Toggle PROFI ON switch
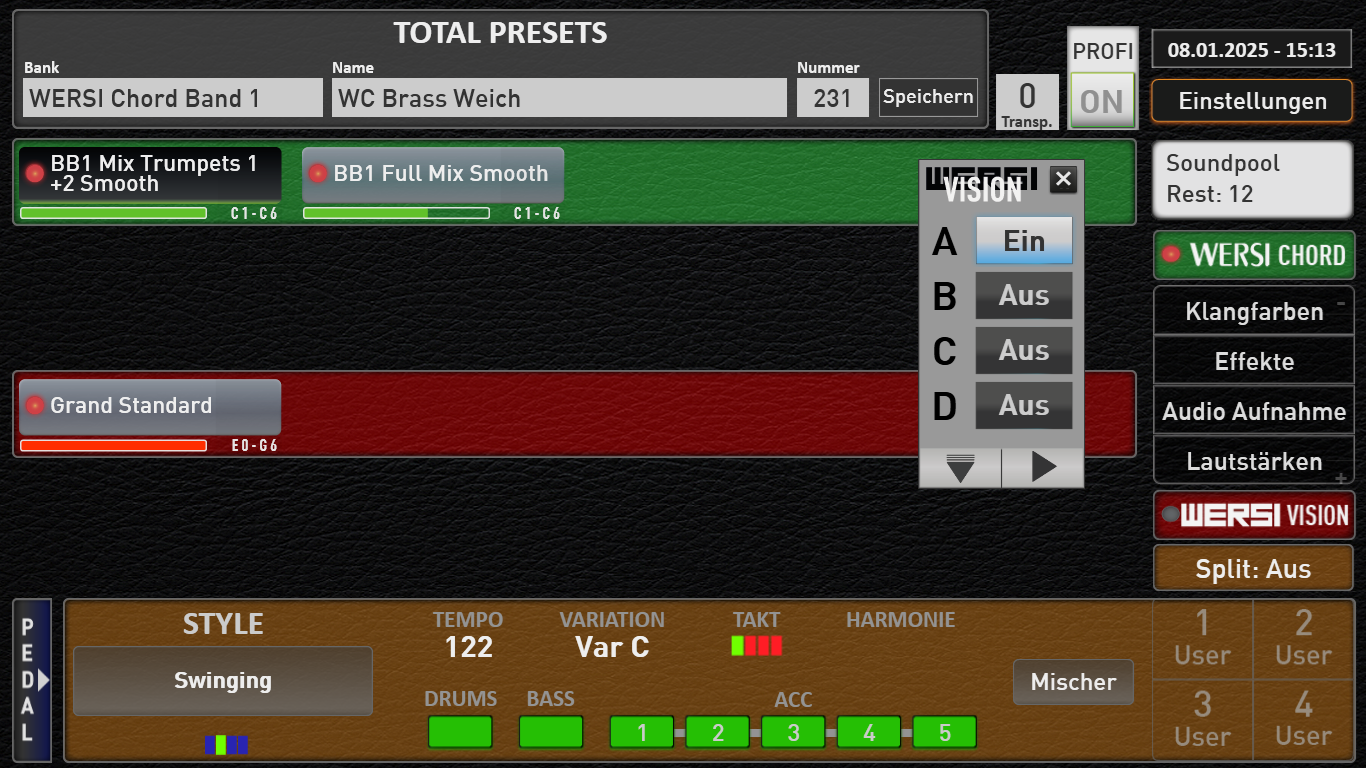The image size is (1366, 768). click(x=1102, y=101)
